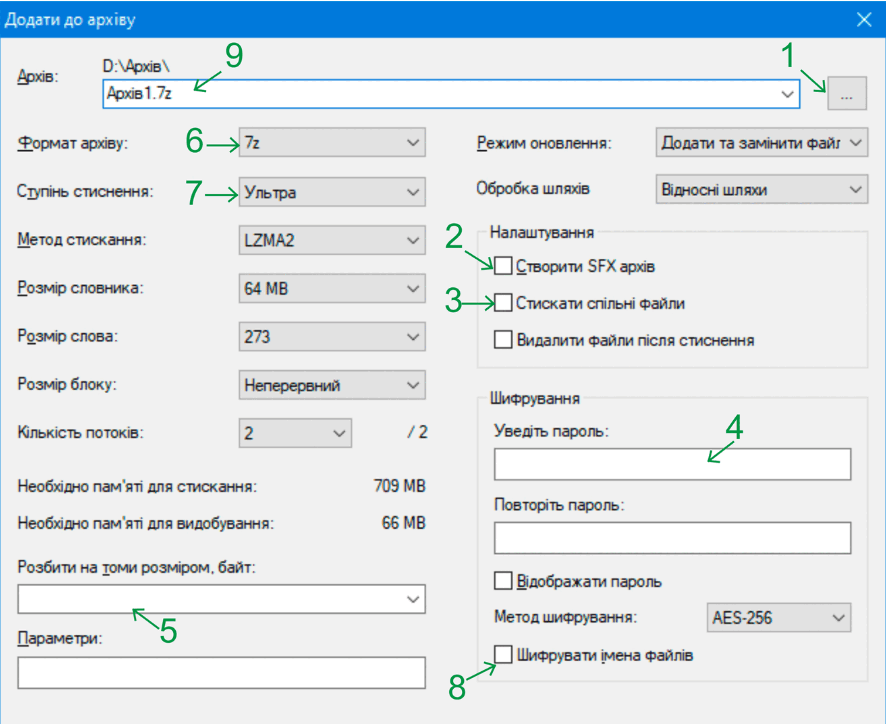886x724 pixels.
Task: Open the Метод стискання LZMA2 dropdown
Action: [x=332, y=240]
